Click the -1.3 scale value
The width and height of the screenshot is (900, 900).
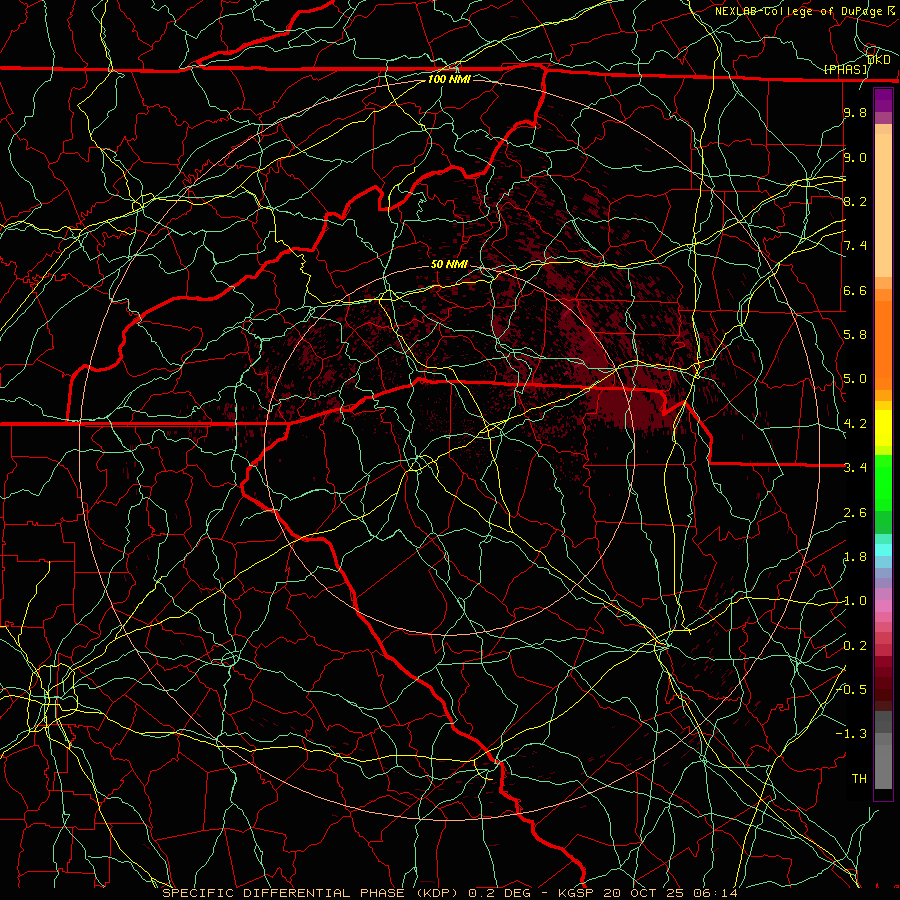851,734
